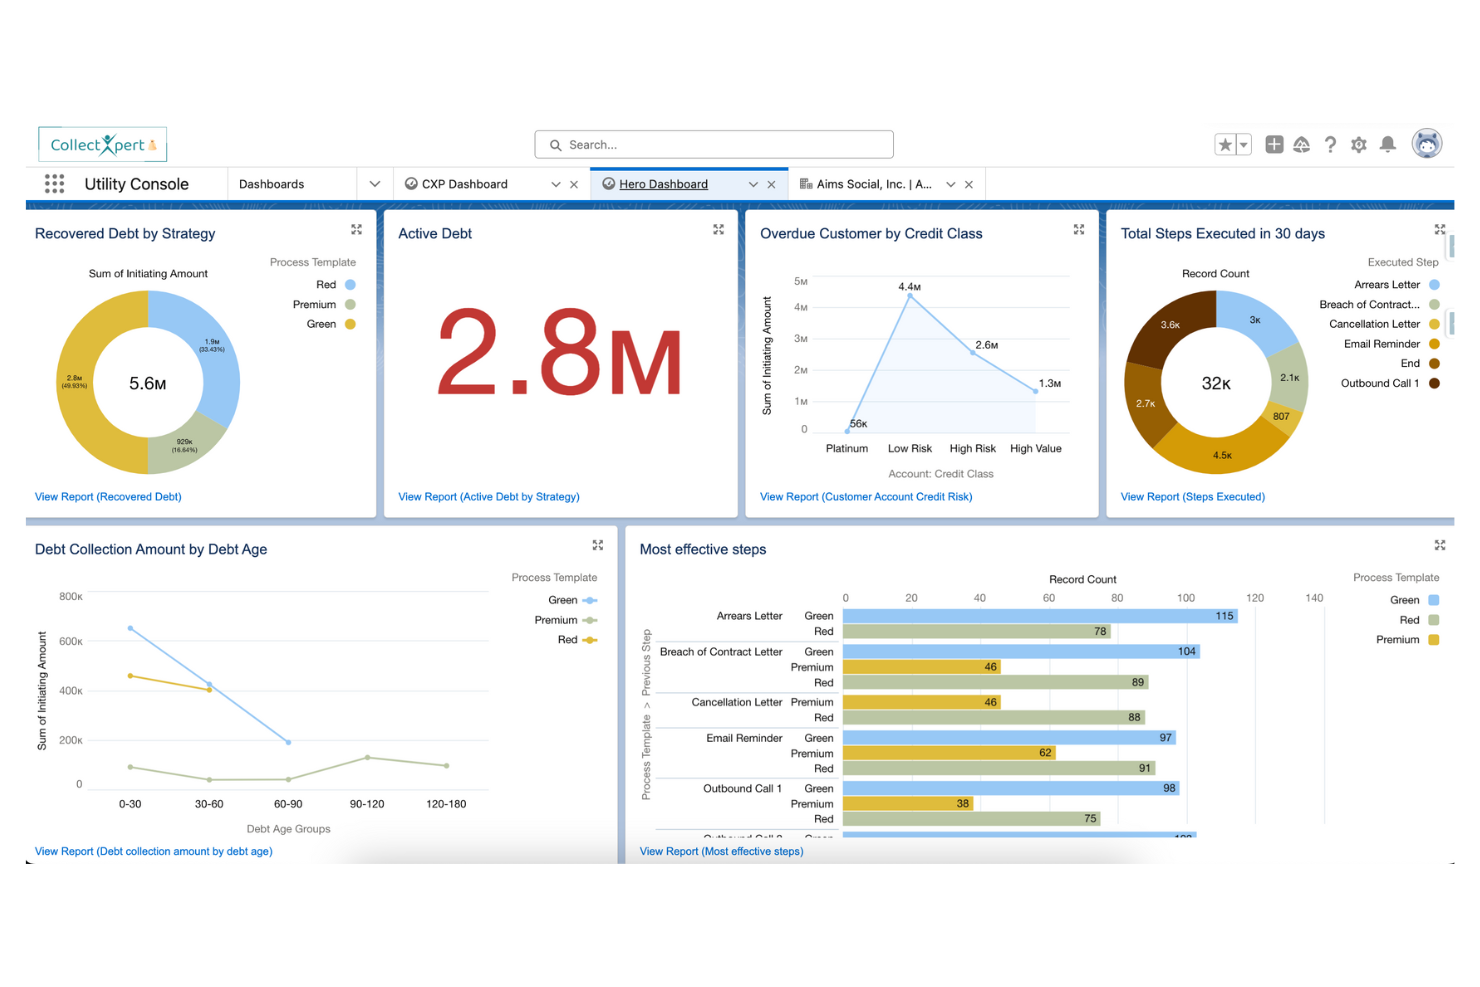Open the Dashboards workspace tab dropdown
This screenshot has height=987, width=1480.
pyautogui.click(x=374, y=183)
